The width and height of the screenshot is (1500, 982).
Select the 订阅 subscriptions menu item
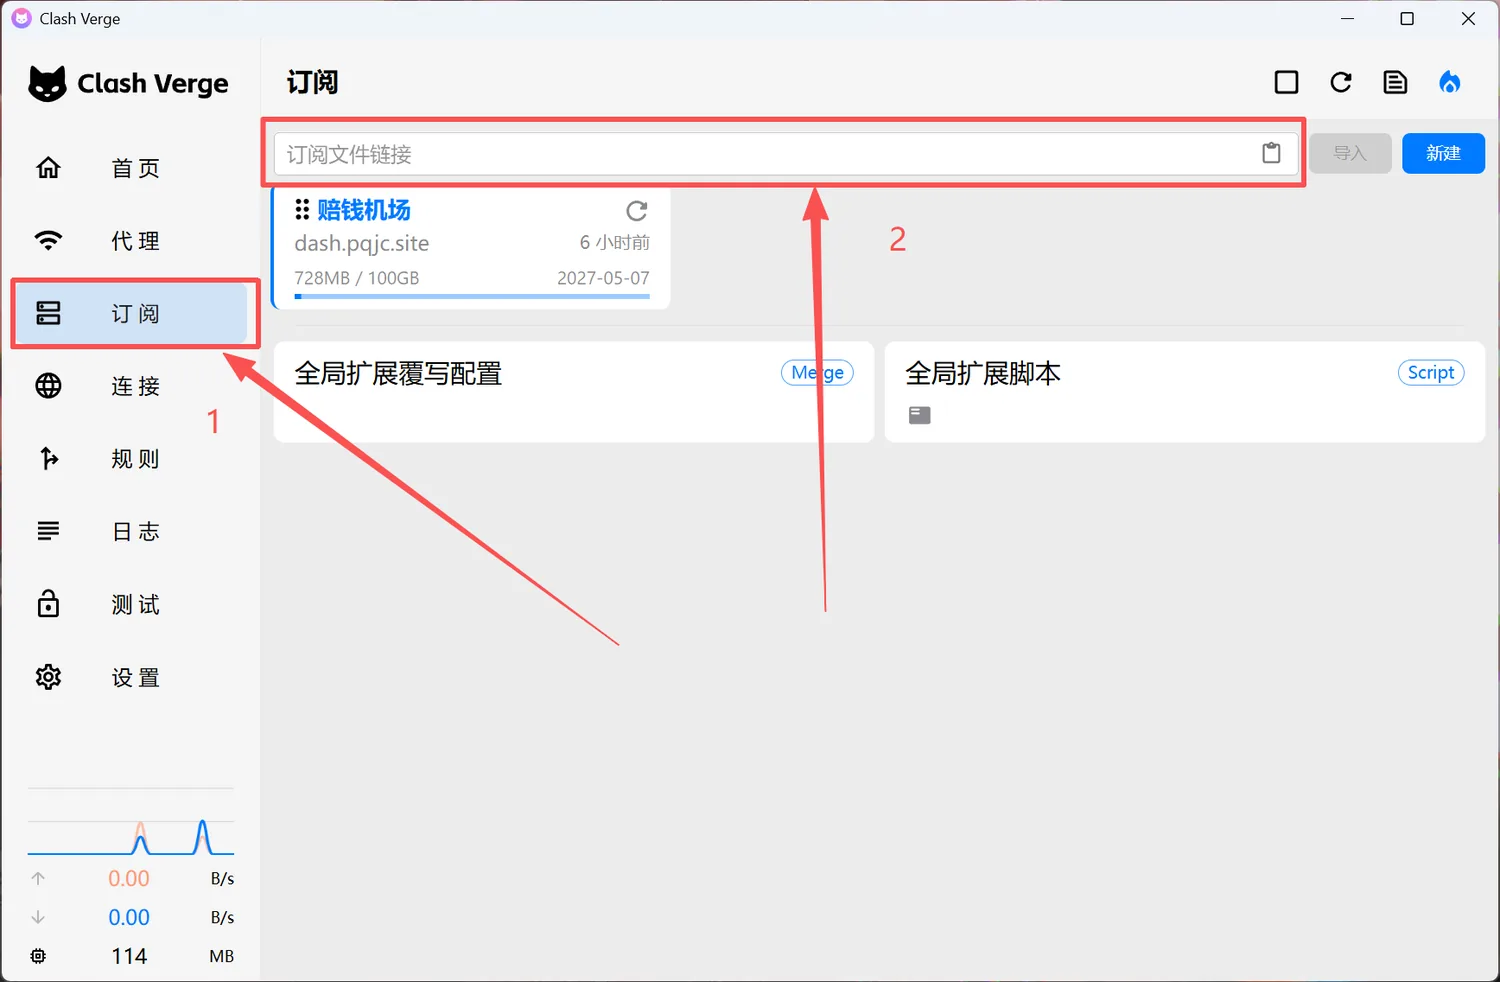tap(130, 313)
